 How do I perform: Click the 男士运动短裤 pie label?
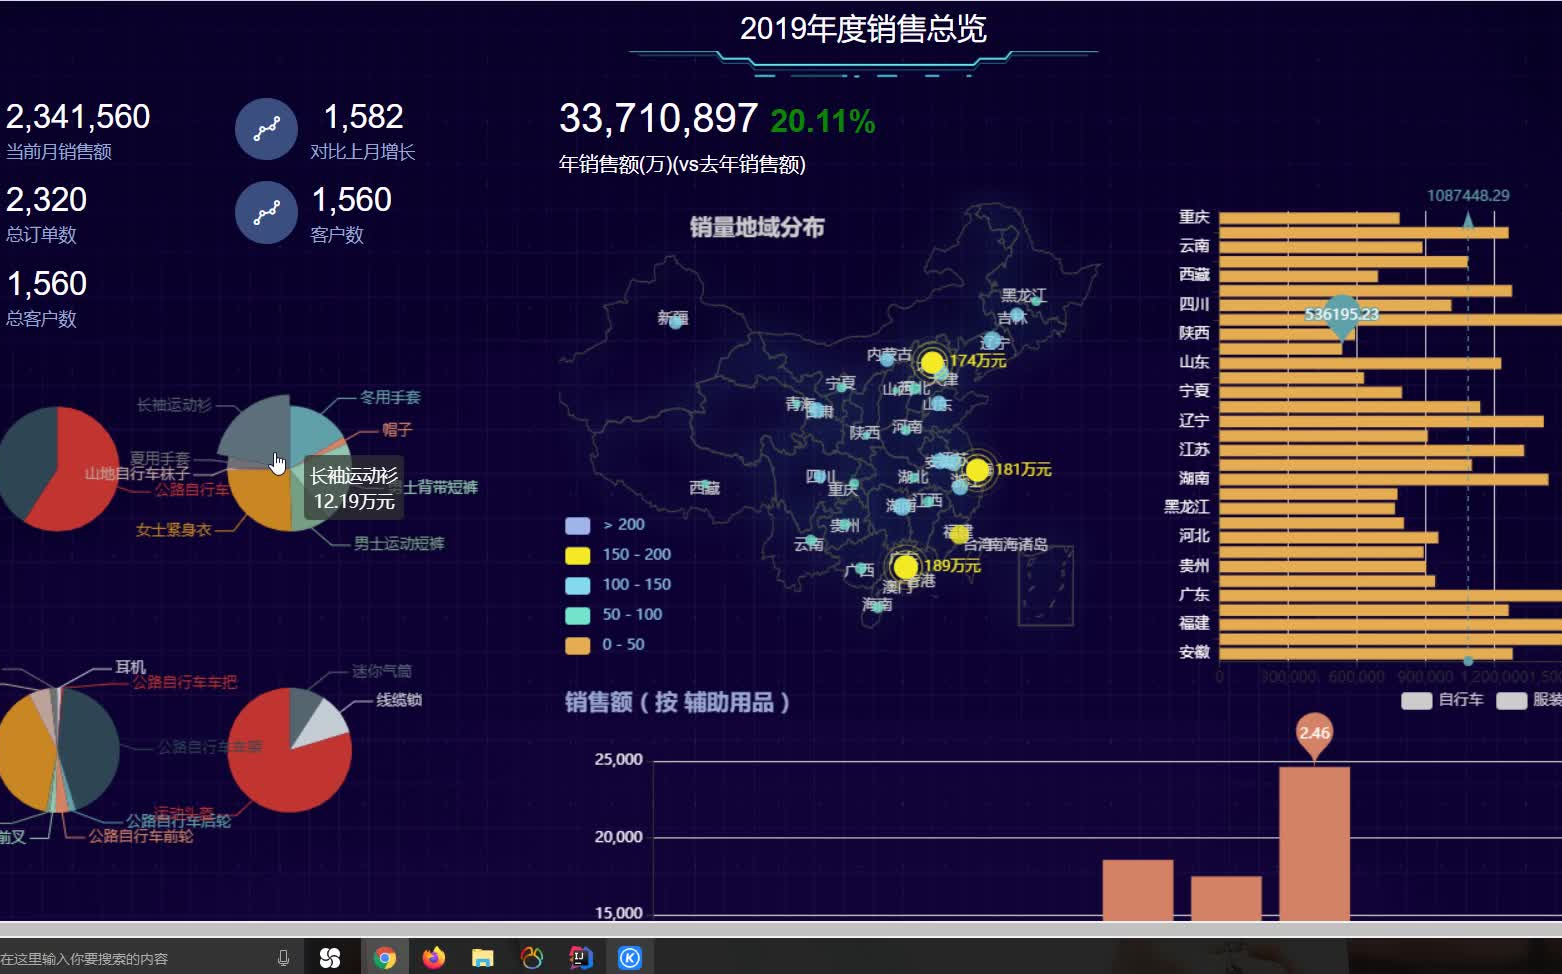pos(399,544)
